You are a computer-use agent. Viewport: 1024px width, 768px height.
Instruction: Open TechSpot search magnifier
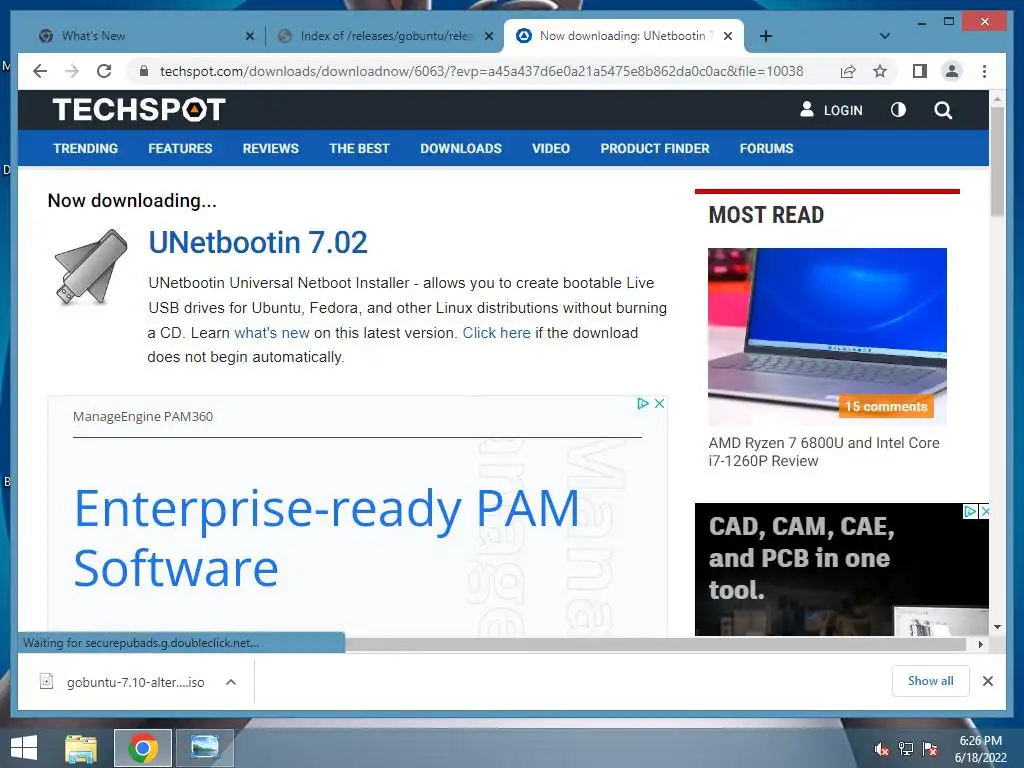click(x=943, y=110)
